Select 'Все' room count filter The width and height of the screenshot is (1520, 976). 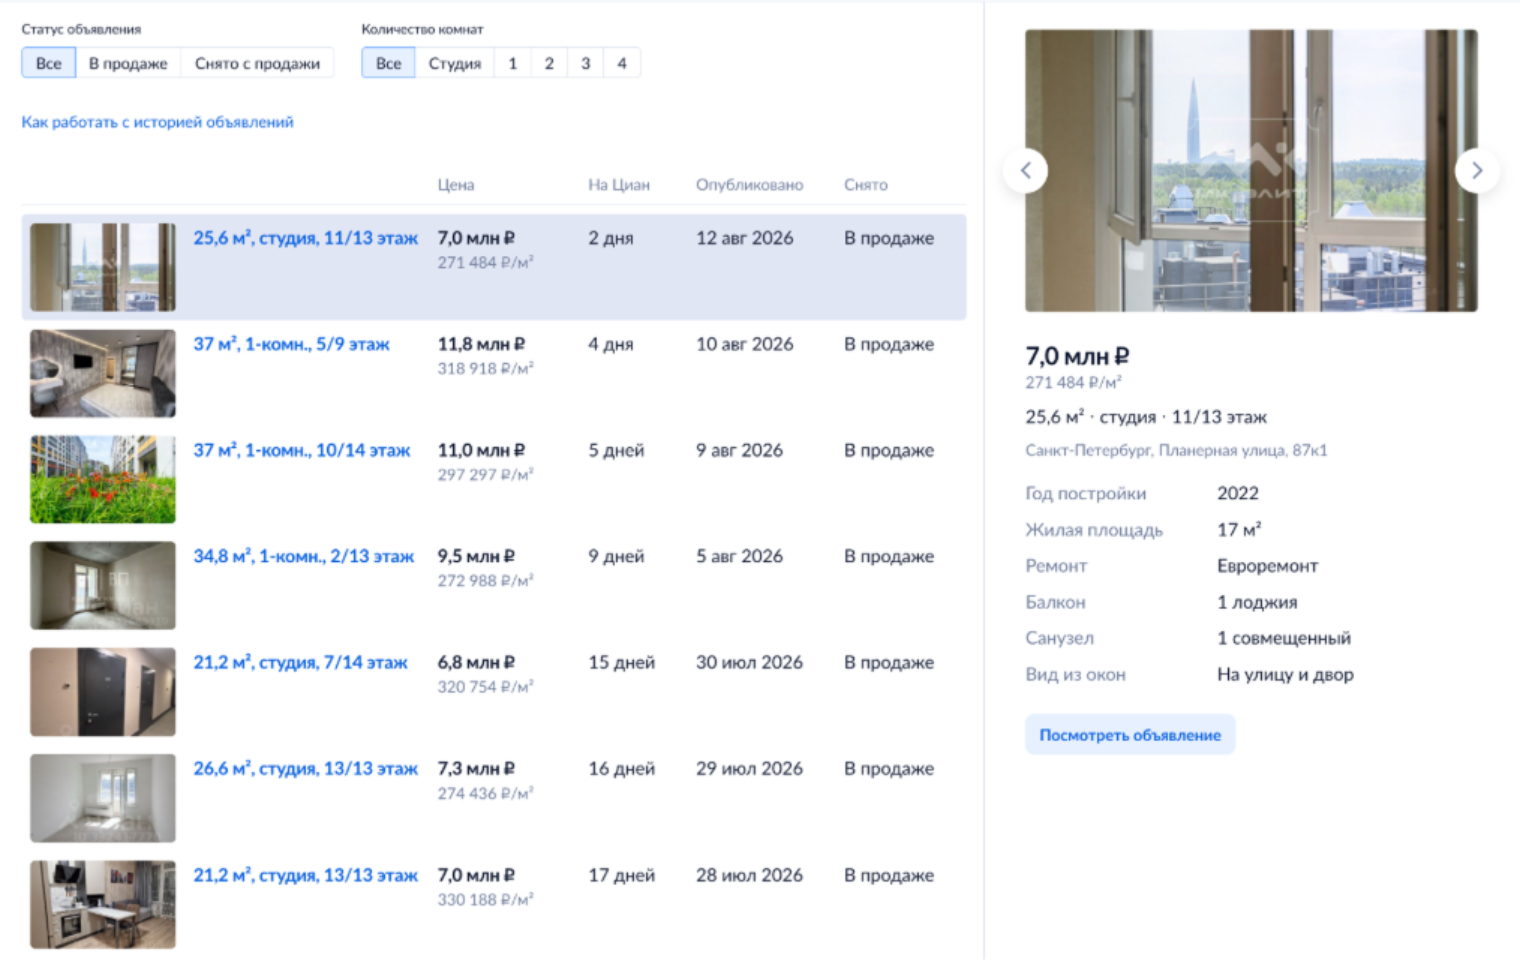tap(389, 63)
